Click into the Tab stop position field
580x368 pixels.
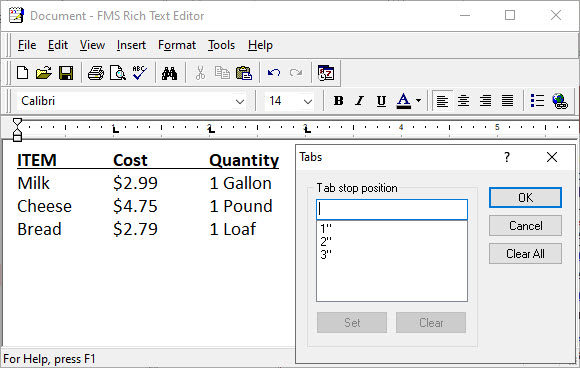point(392,209)
